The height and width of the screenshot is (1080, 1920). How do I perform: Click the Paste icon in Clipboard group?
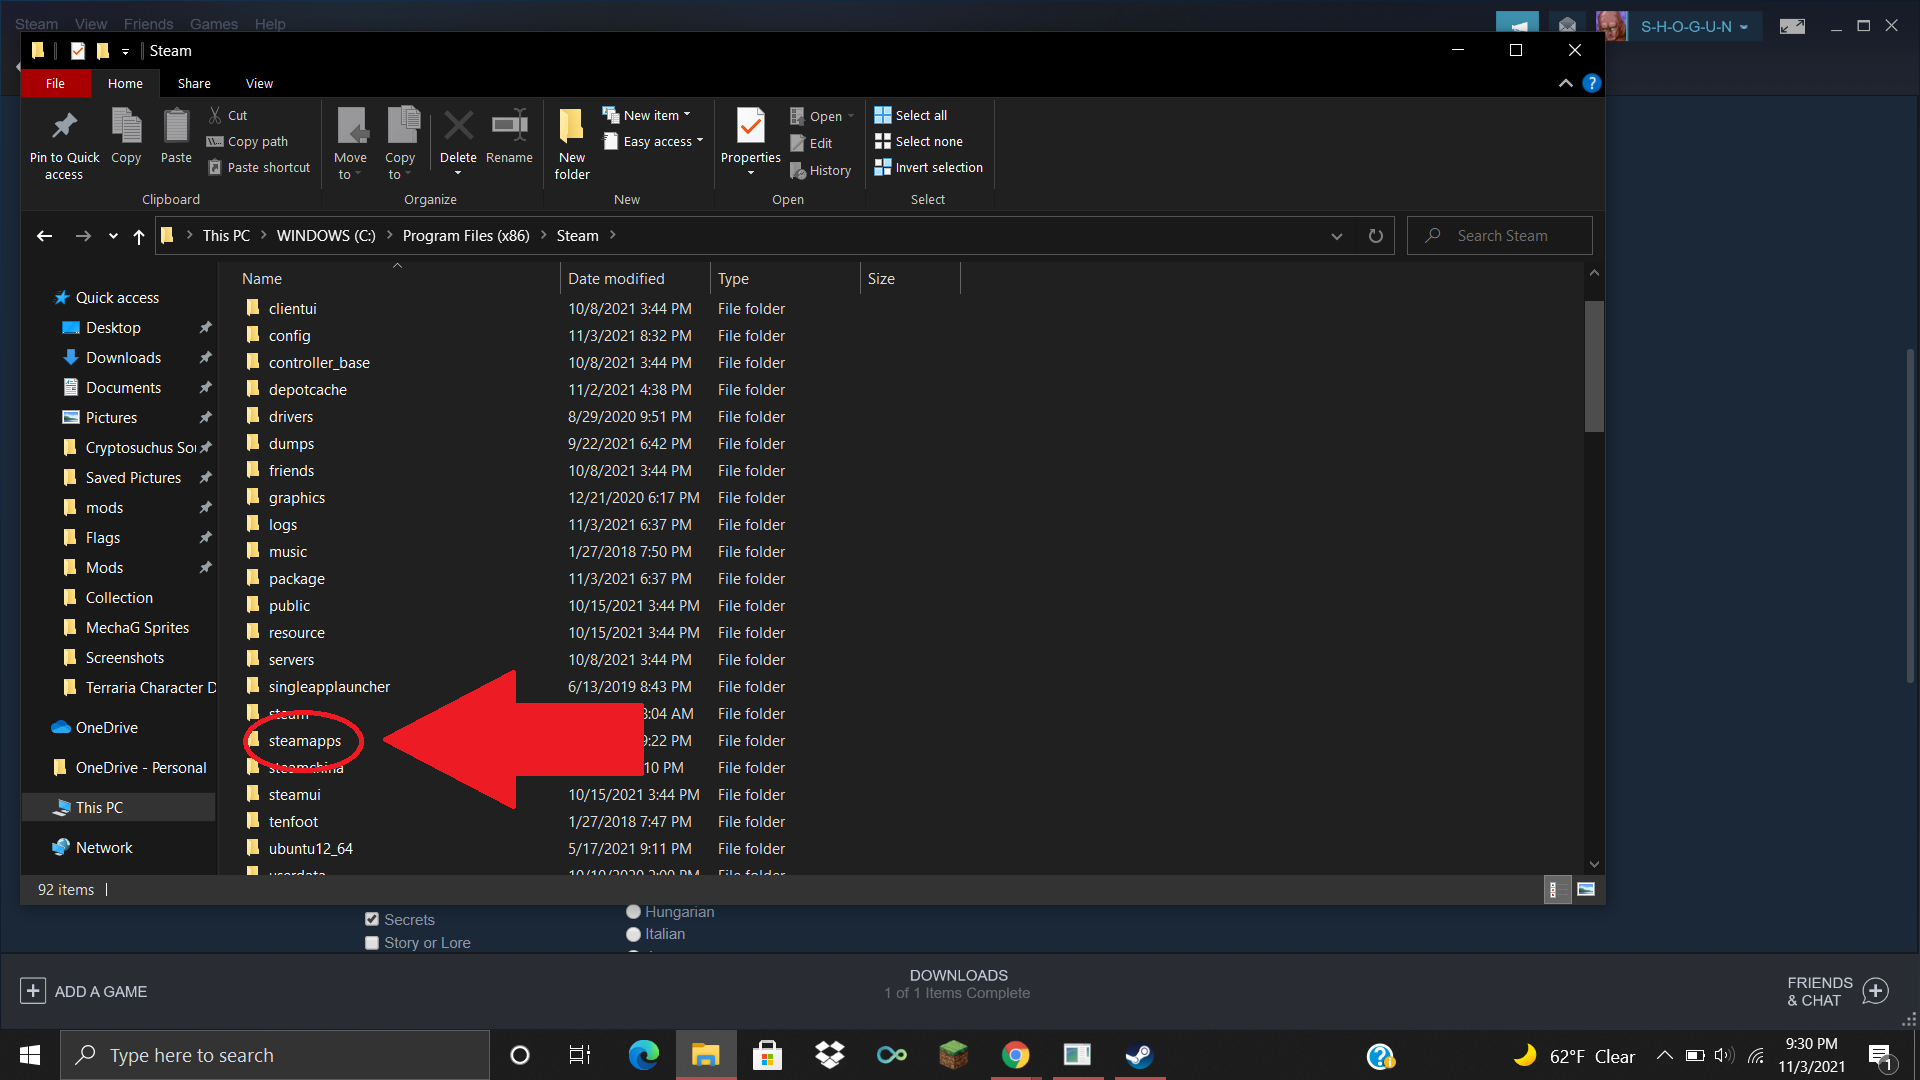pos(176,127)
